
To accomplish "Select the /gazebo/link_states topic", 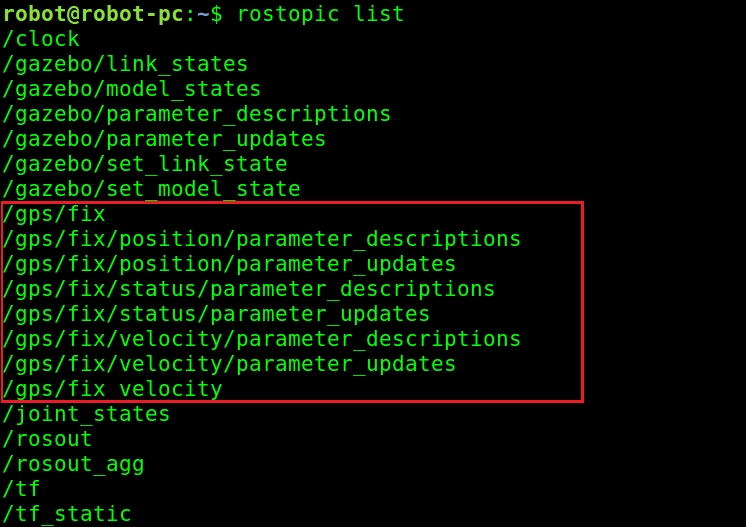I will coord(125,64).
